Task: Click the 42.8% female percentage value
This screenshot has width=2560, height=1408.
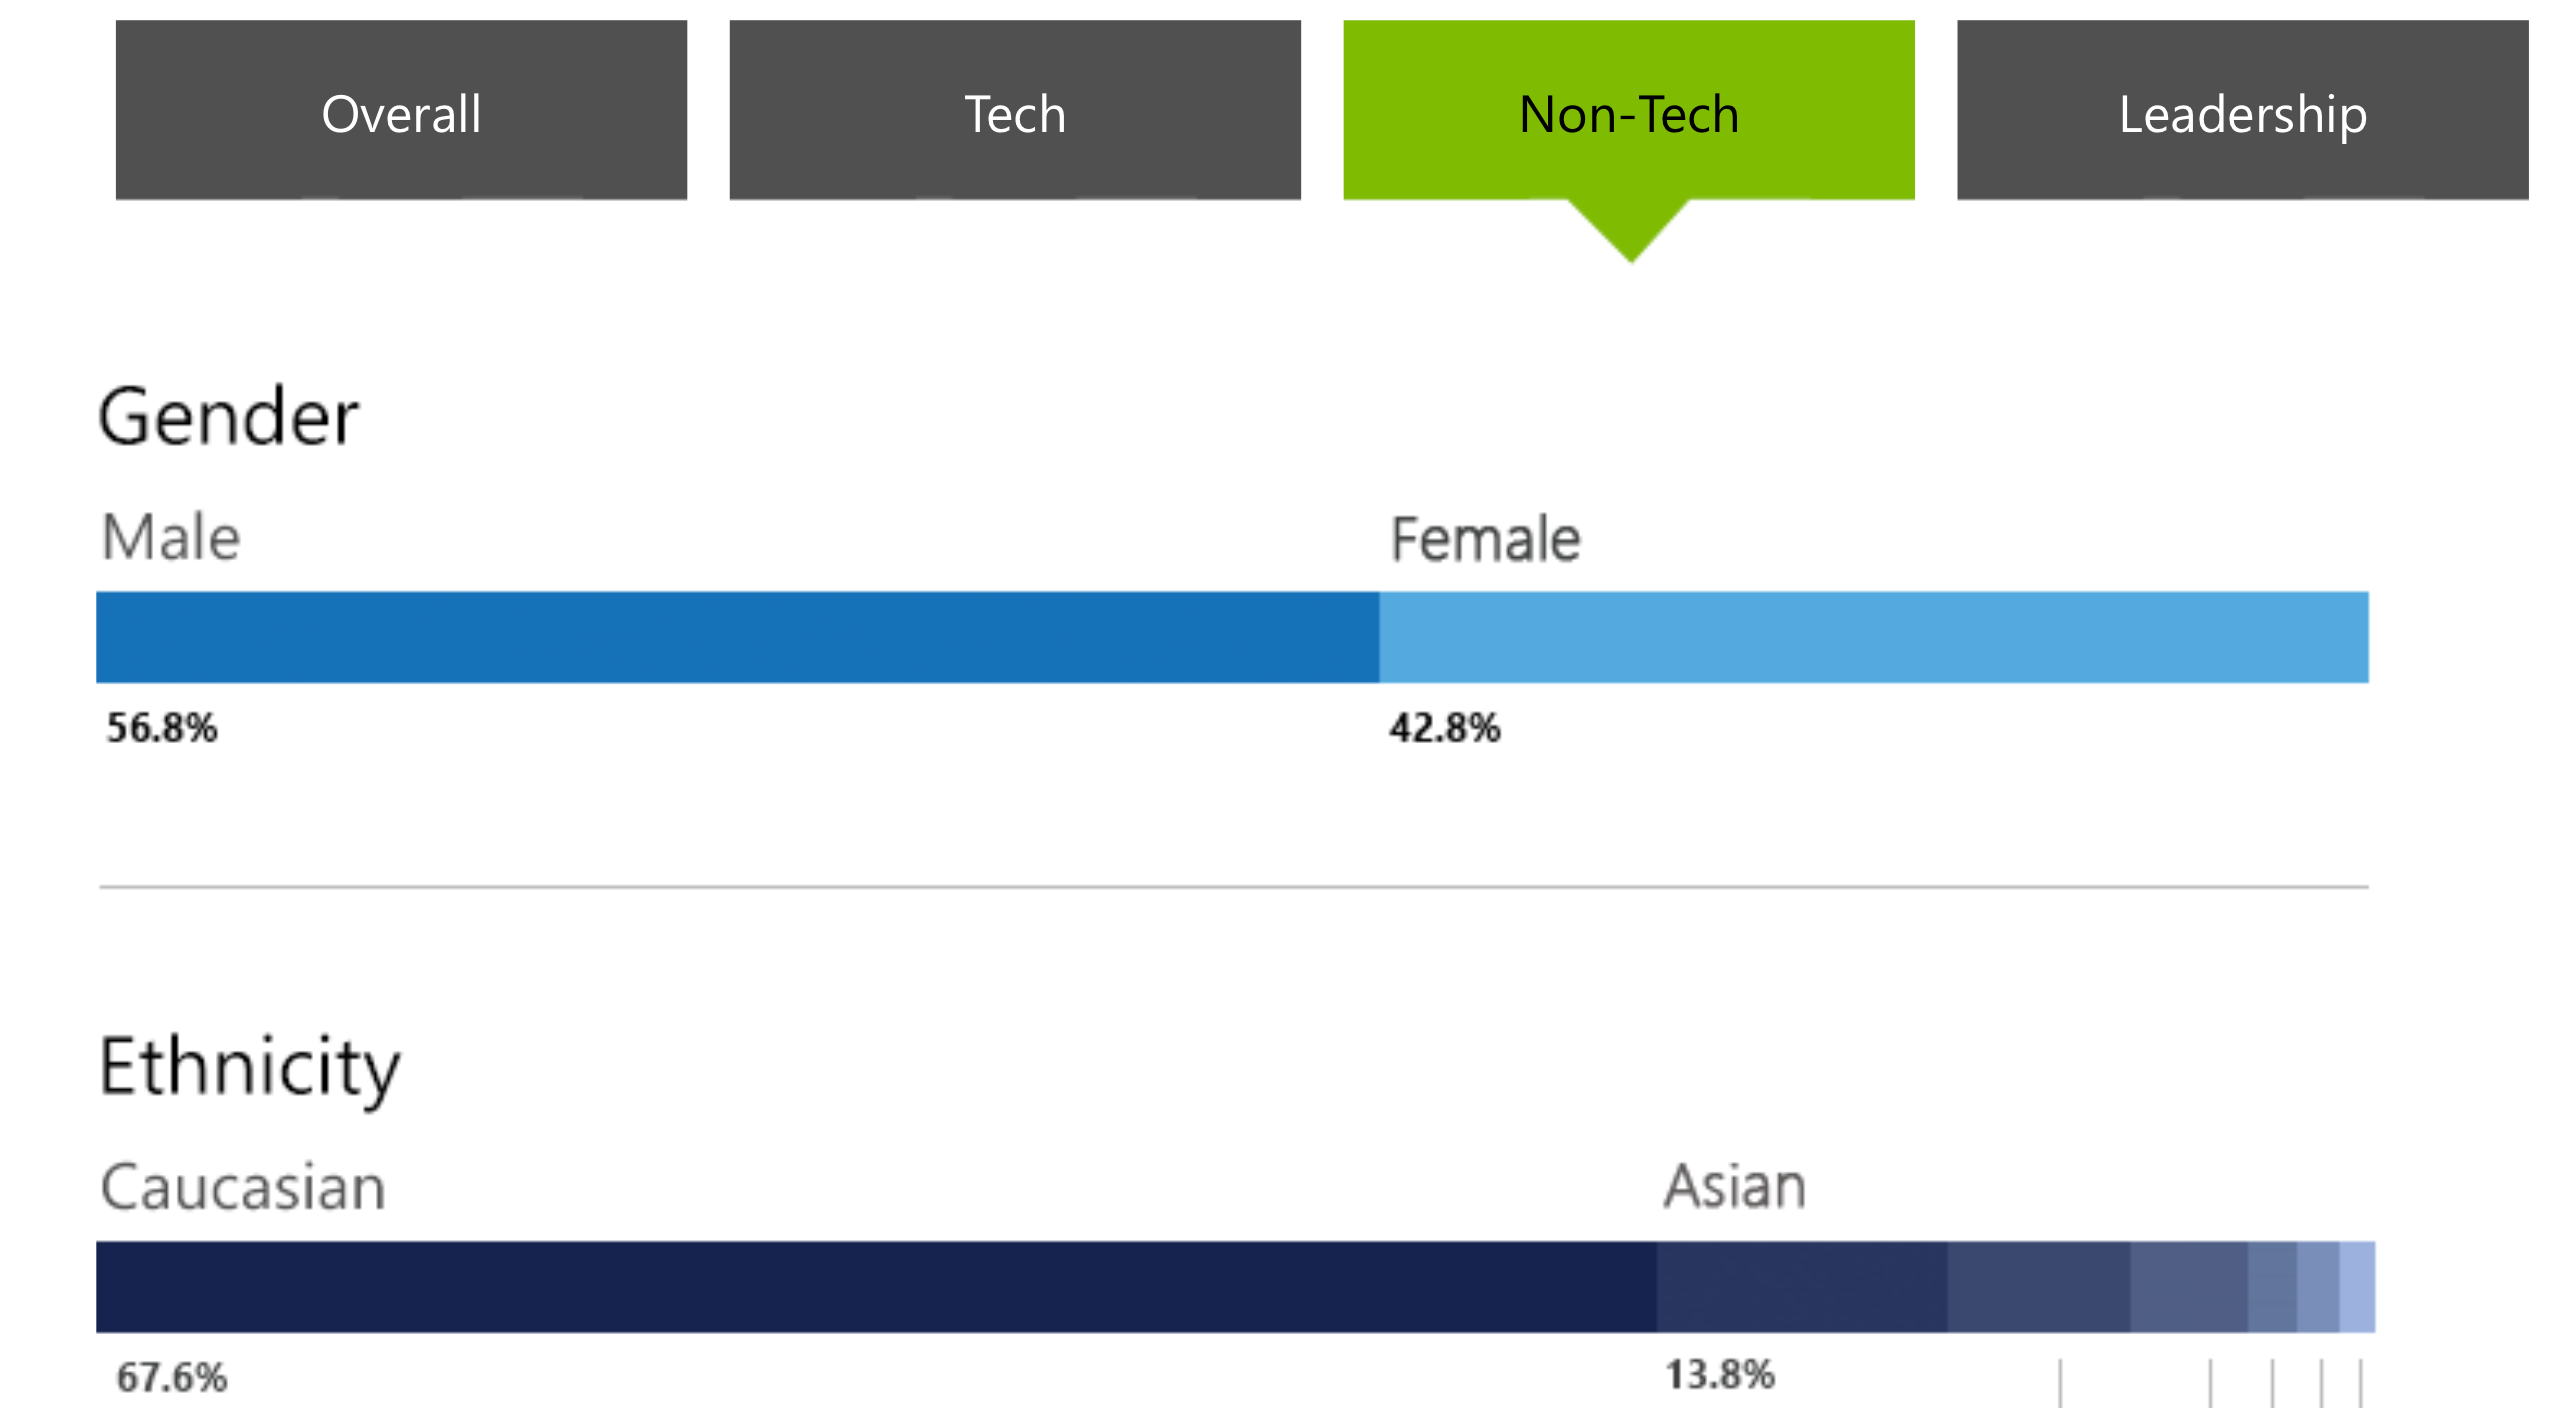Action: pos(1444,728)
